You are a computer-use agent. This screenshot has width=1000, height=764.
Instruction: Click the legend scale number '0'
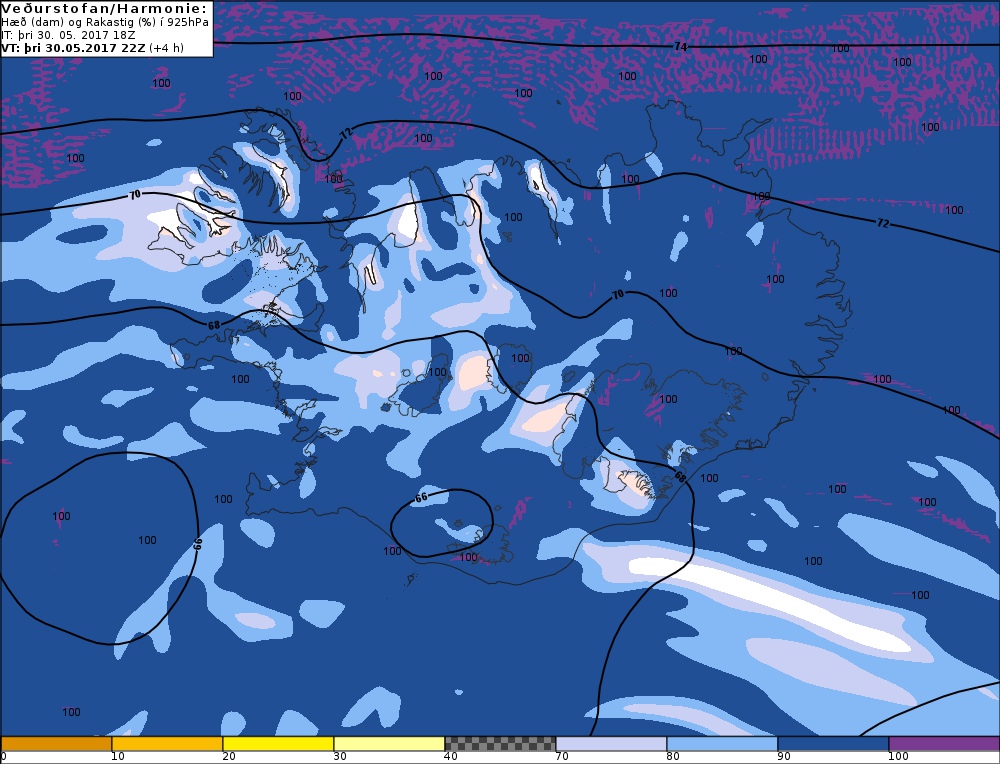[4, 756]
